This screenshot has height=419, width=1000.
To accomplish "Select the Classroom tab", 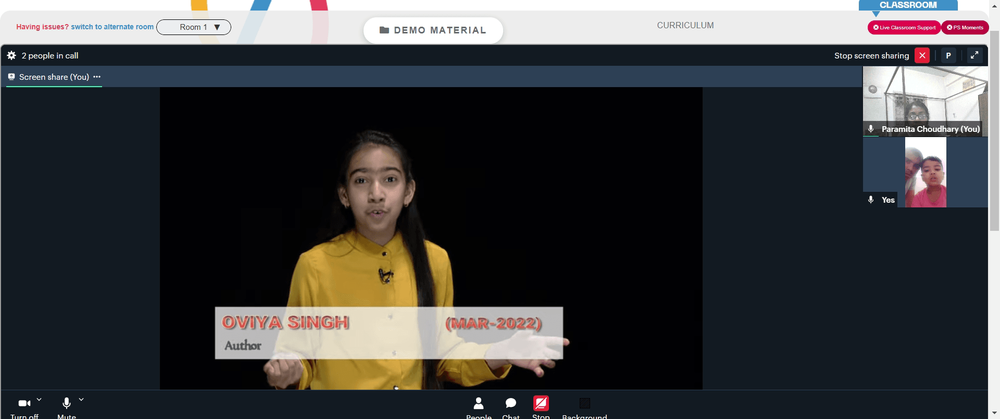I will coord(908,5).
